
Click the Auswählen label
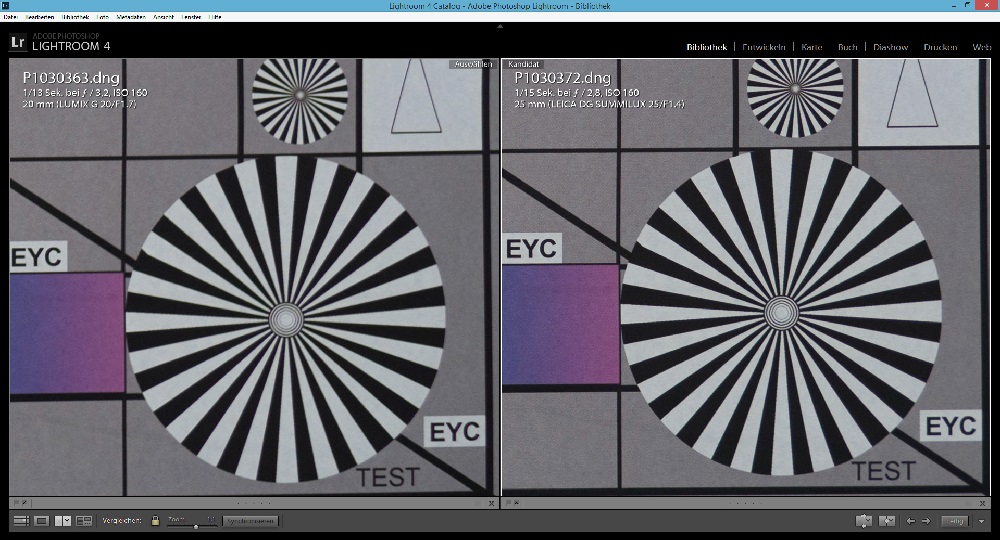click(x=473, y=64)
